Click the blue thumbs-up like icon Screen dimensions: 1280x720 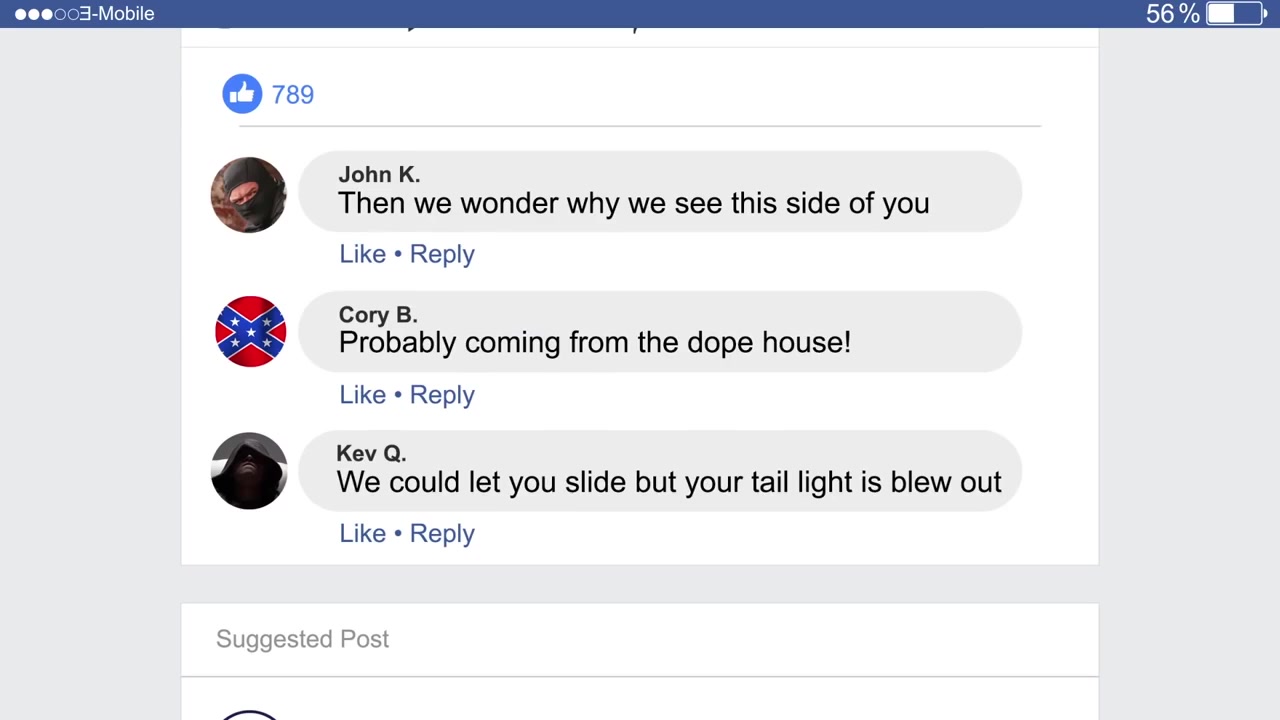pyautogui.click(x=242, y=94)
